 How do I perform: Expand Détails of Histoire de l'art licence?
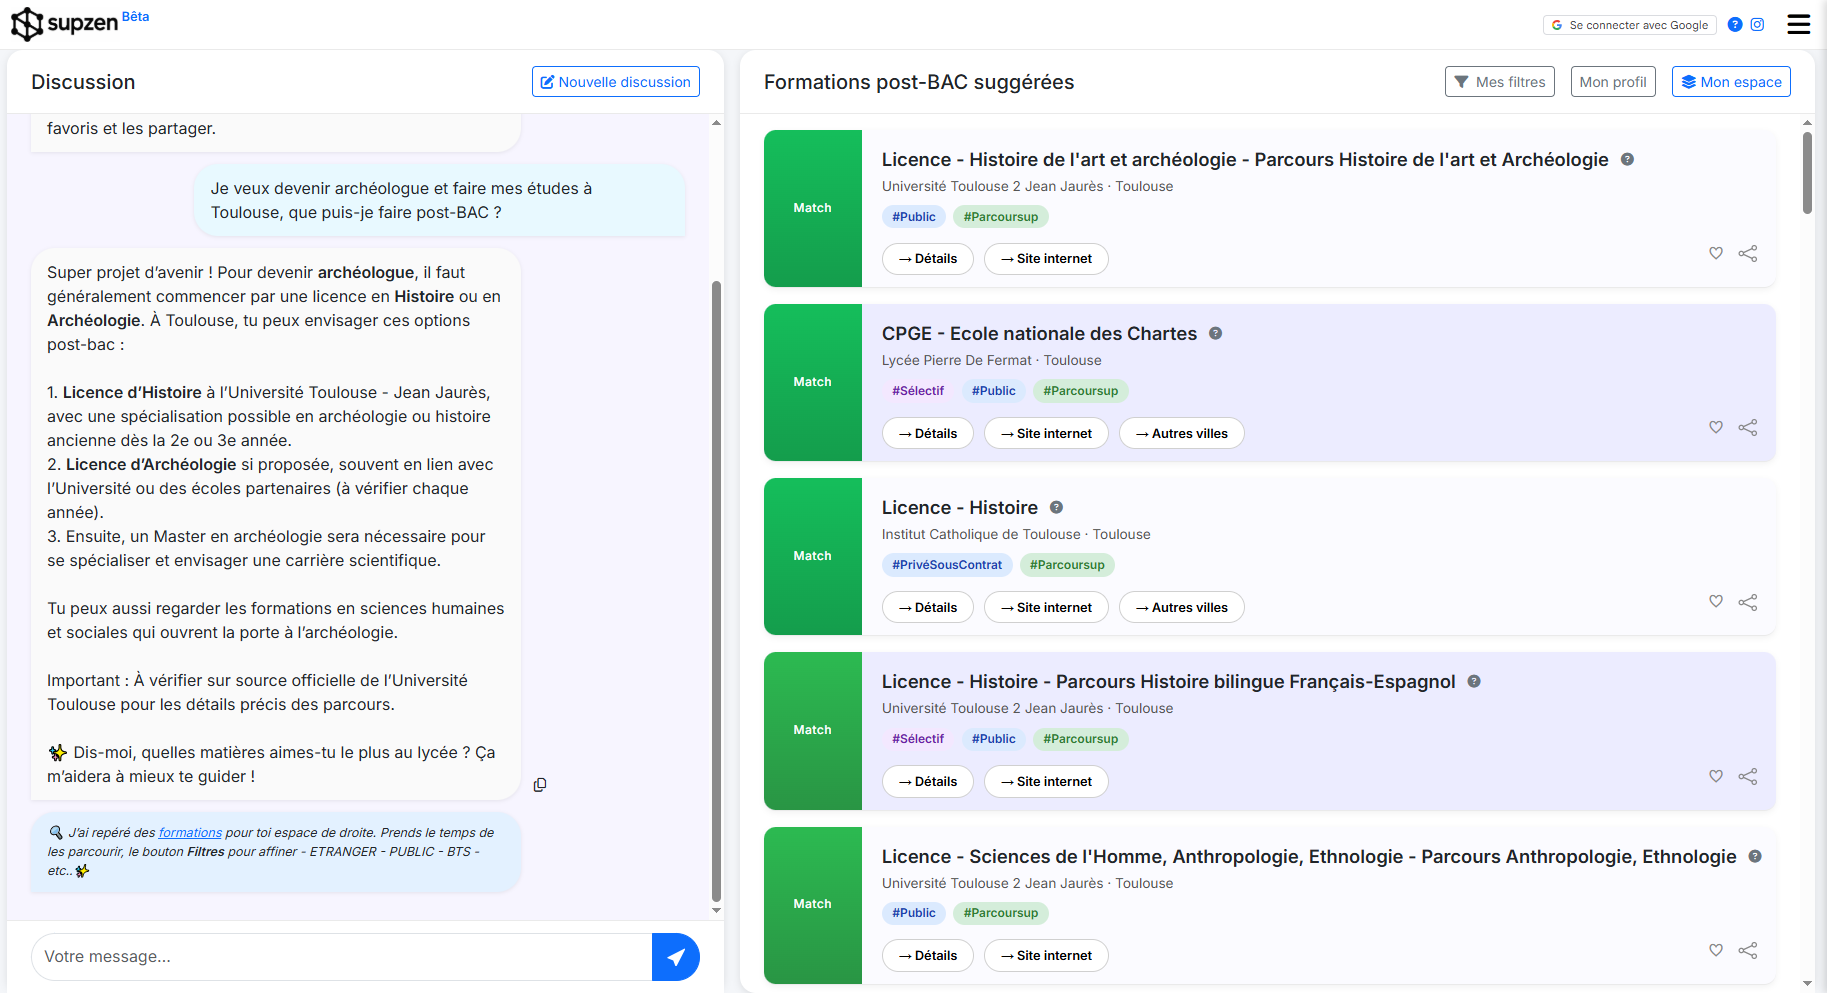(x=927, y=259)
